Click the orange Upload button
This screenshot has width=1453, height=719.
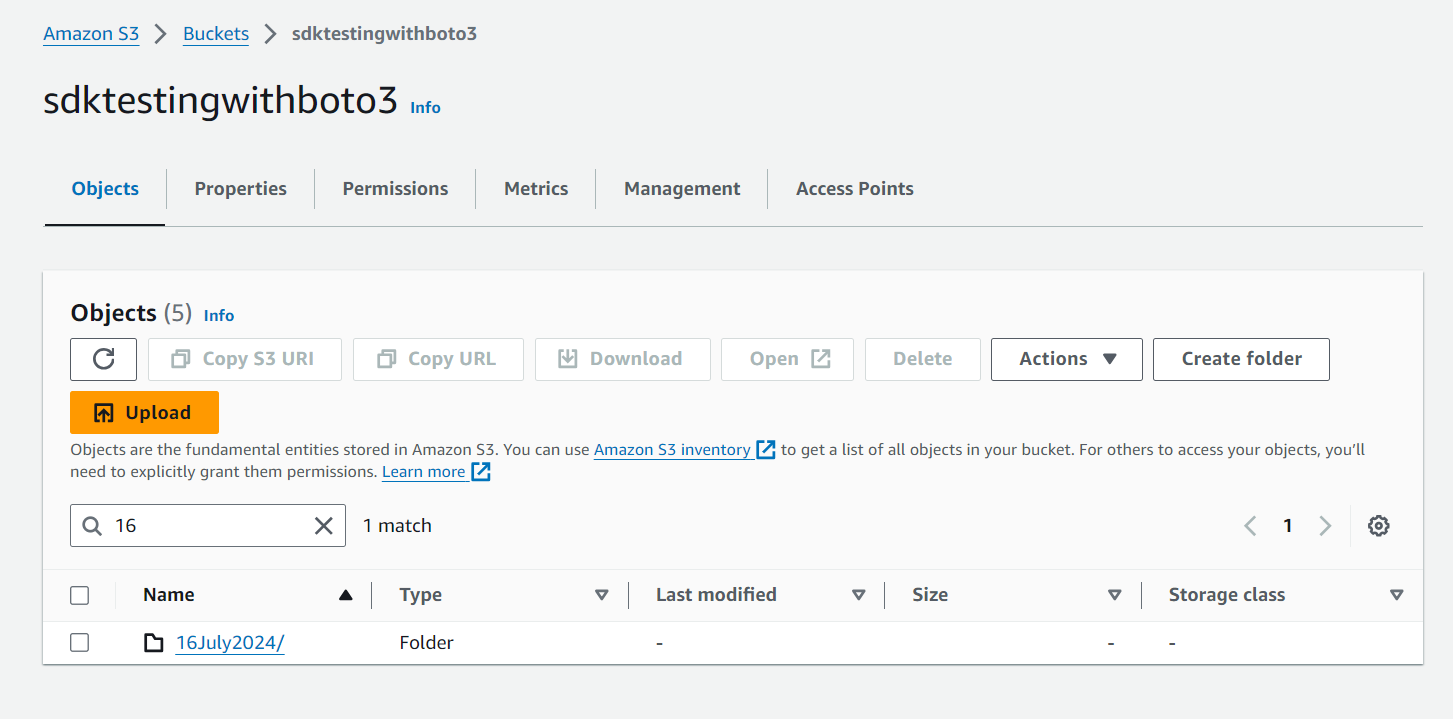(144, 413)
